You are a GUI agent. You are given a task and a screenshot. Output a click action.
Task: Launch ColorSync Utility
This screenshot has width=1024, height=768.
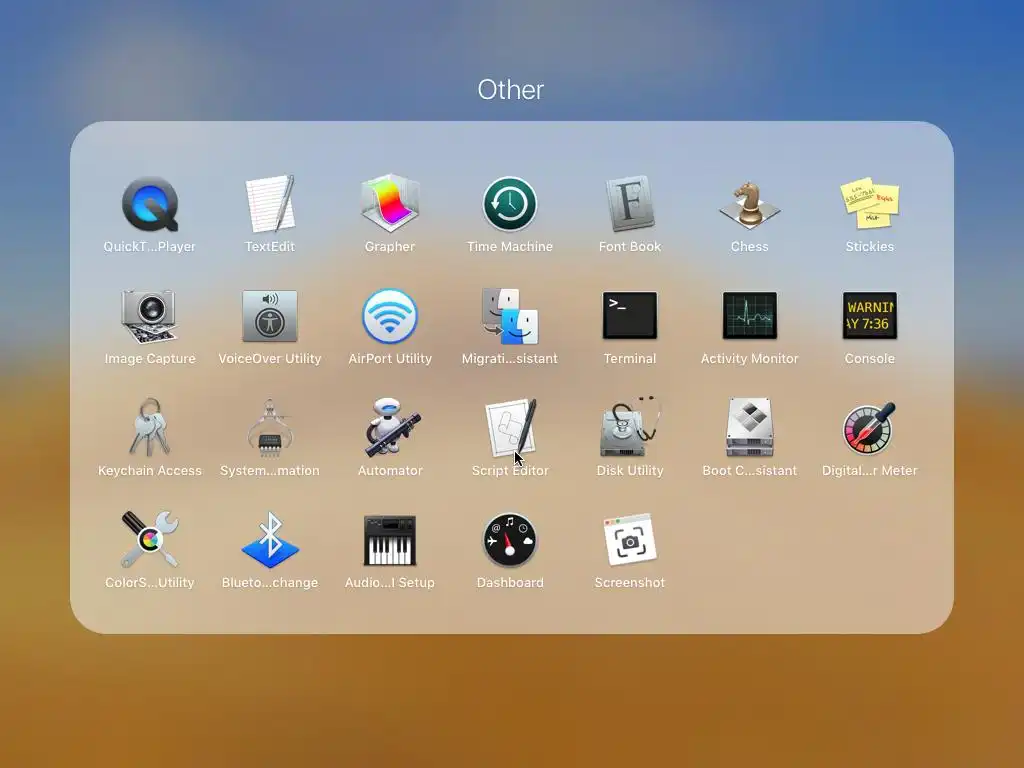[150, 539]
